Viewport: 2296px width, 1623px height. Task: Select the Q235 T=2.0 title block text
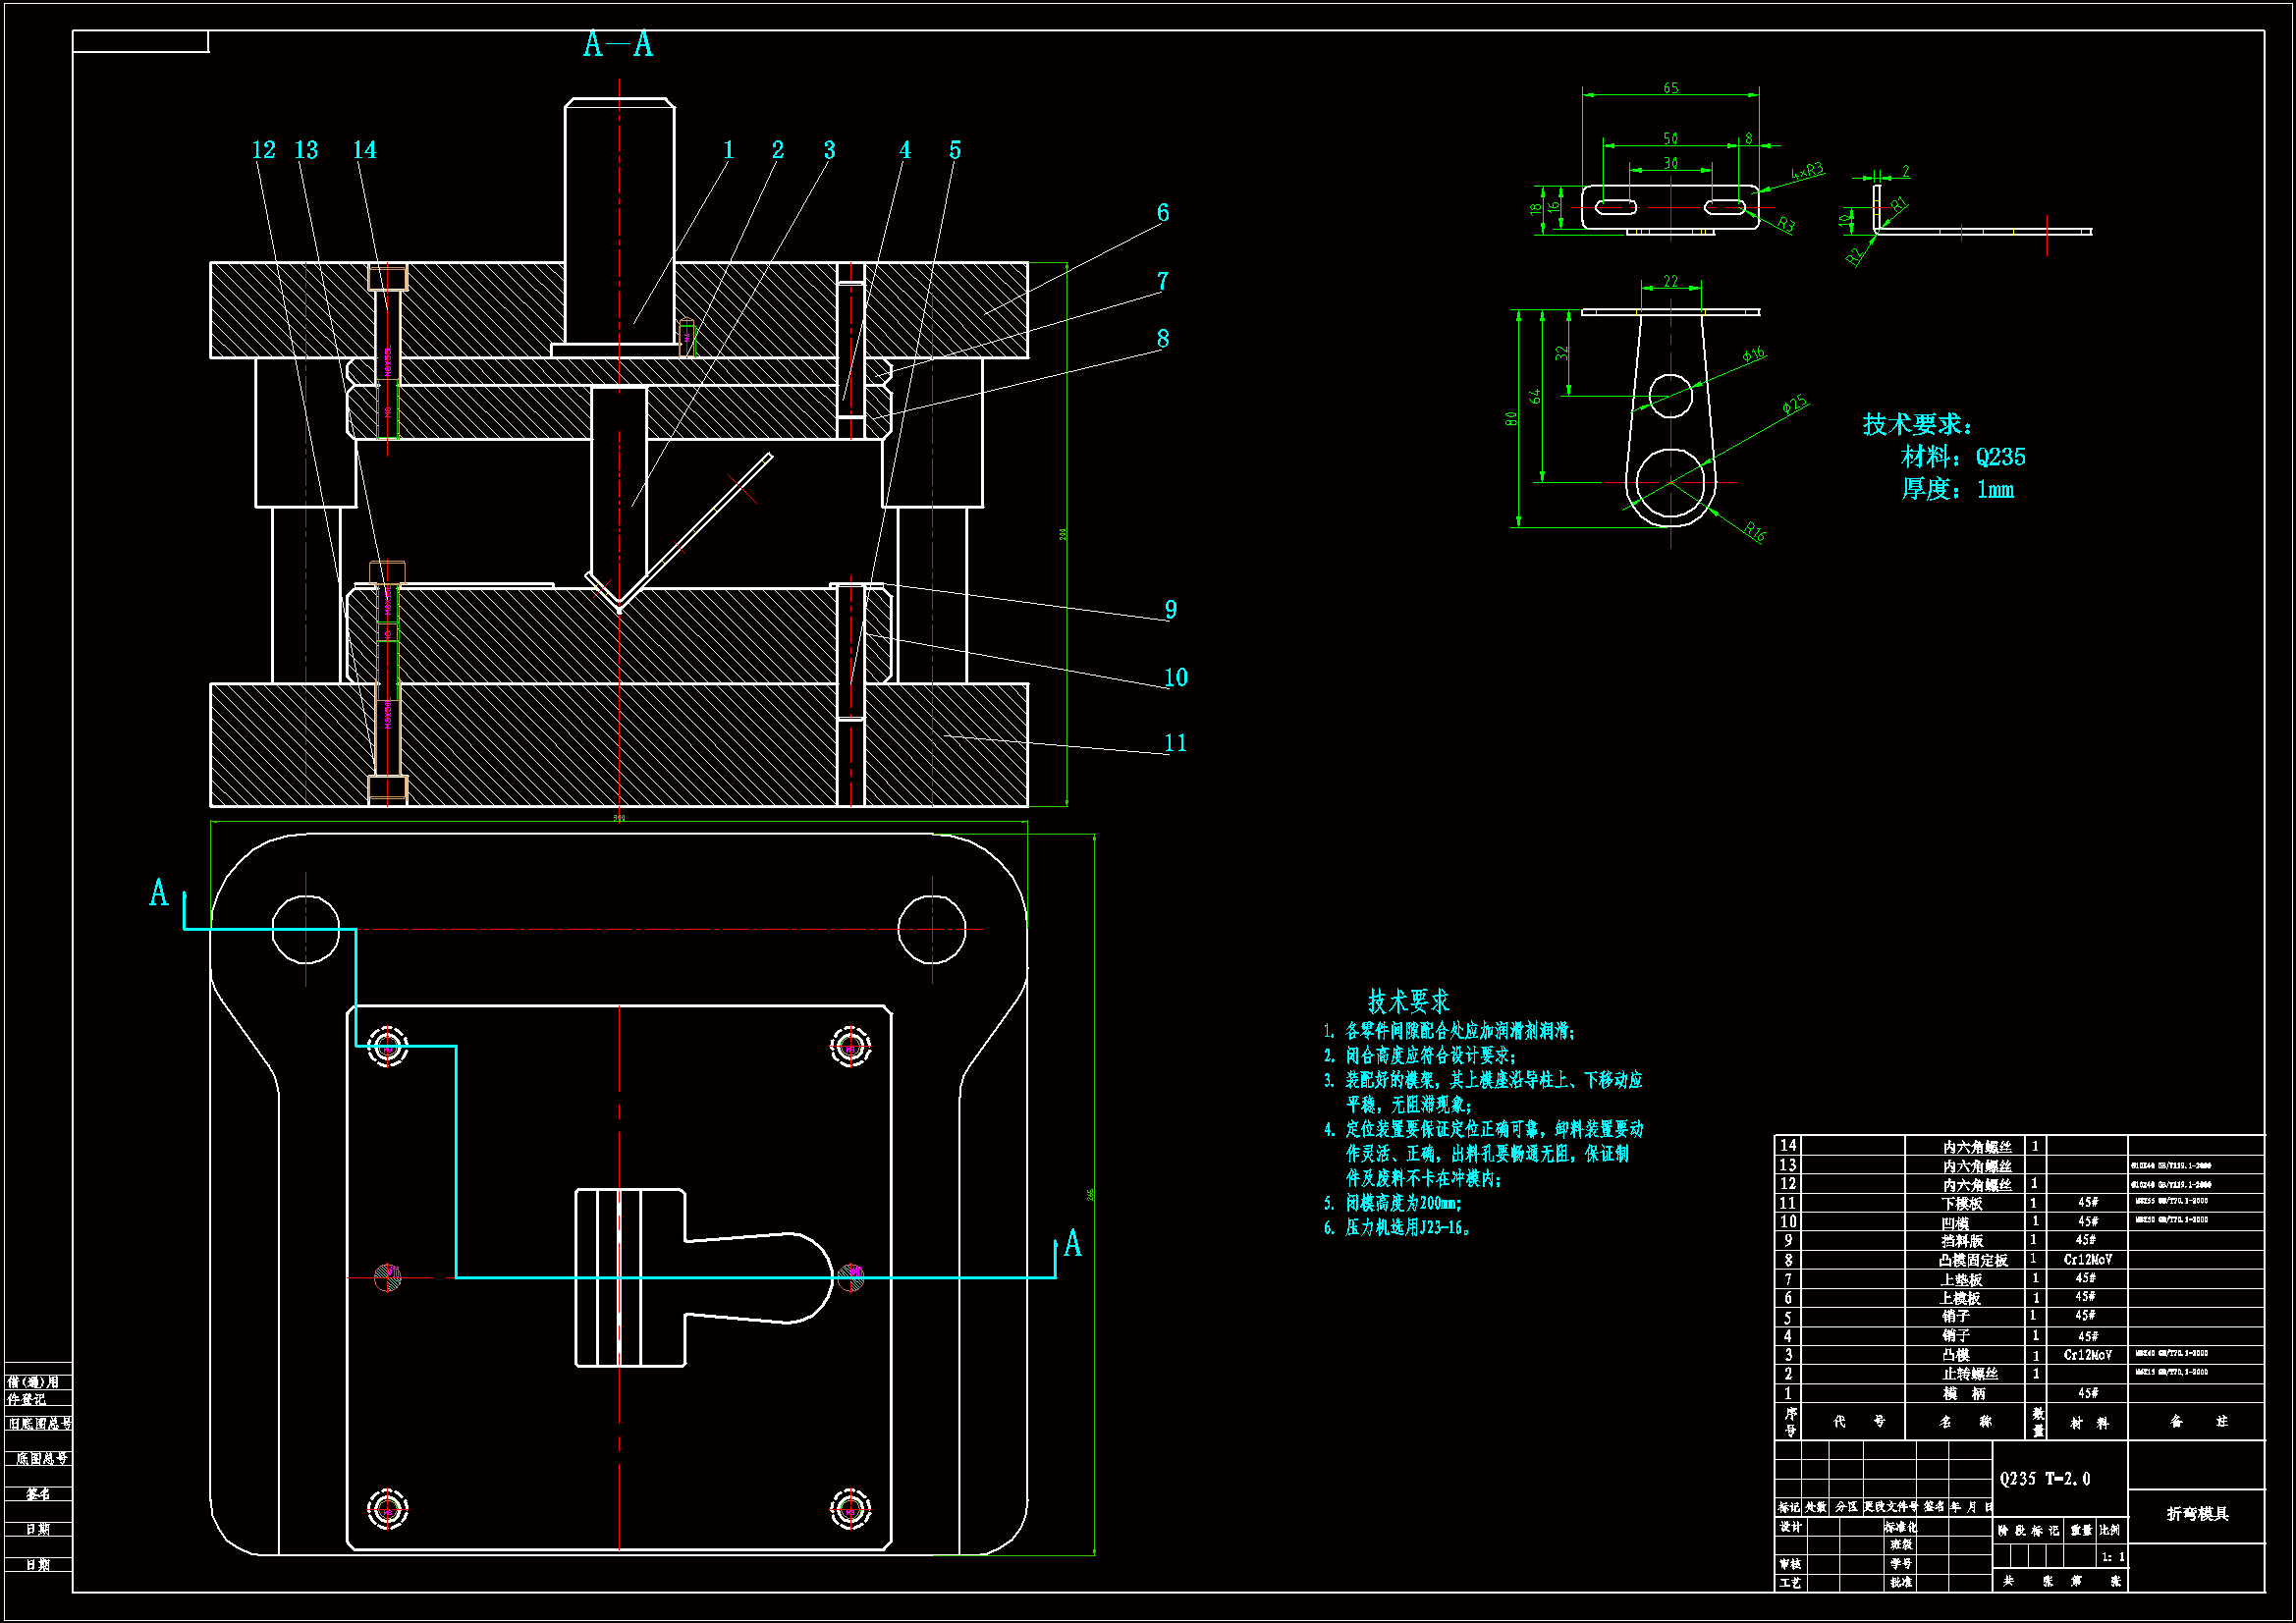tap(2044, 1479)
